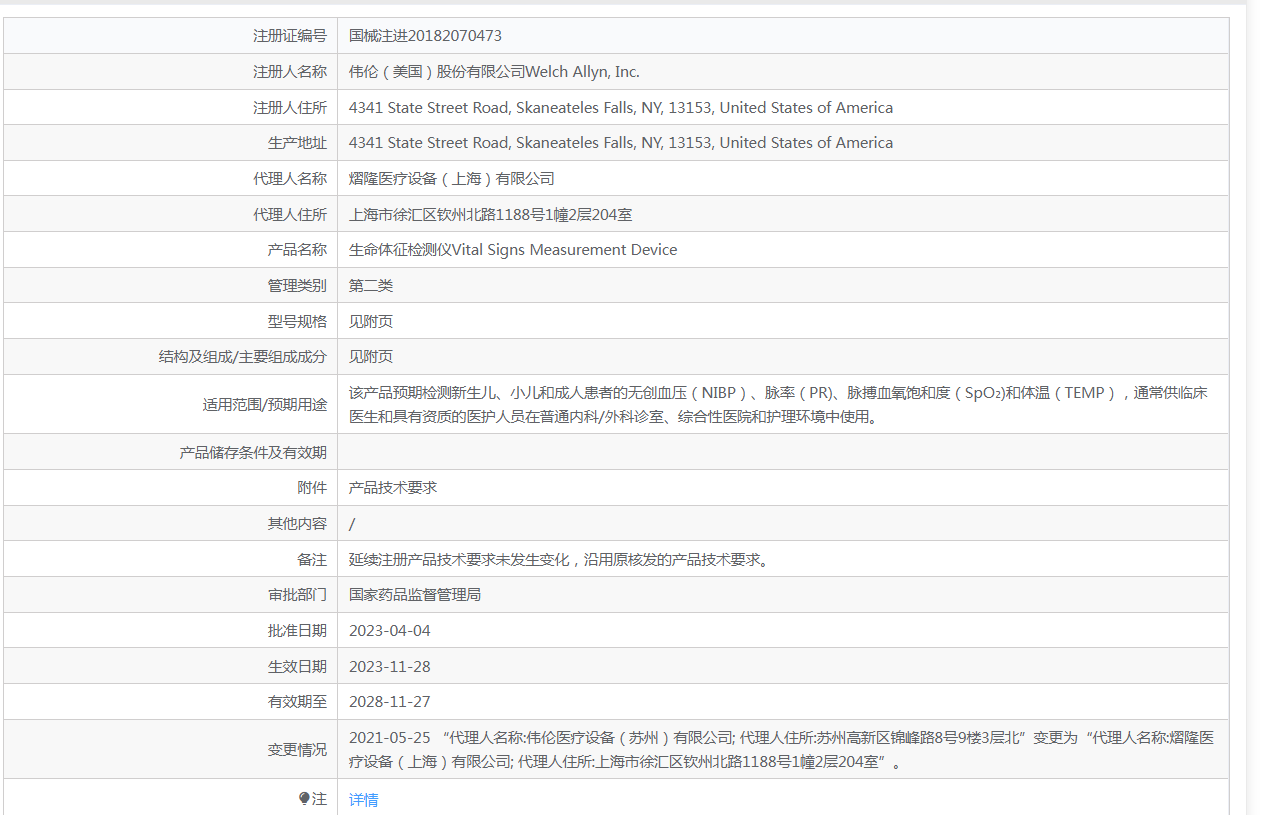Select approving authority 国家药品监督管理局

(x=415, y=595)
